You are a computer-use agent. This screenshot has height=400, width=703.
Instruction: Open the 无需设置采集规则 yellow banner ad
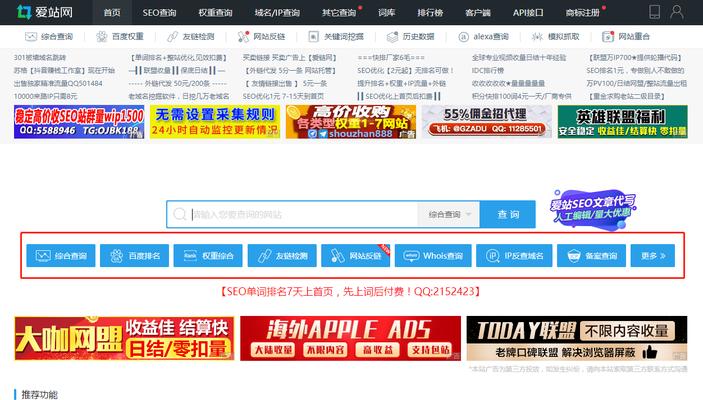coord(215,122)
